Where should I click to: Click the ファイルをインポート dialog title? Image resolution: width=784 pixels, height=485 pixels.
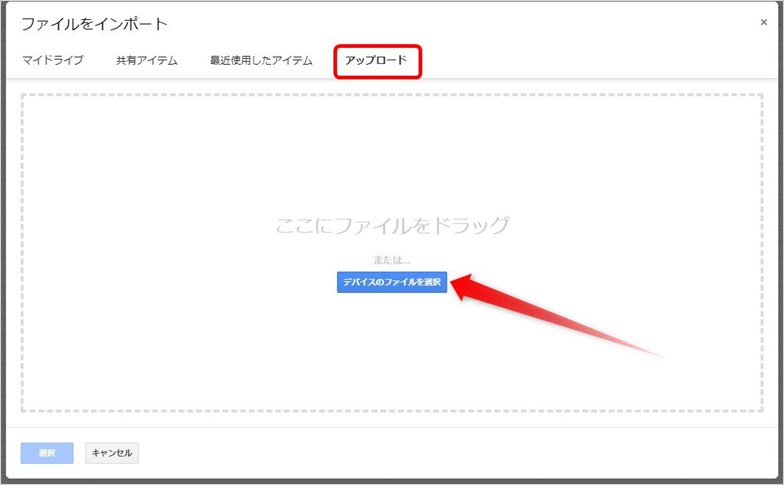(94, 24)
